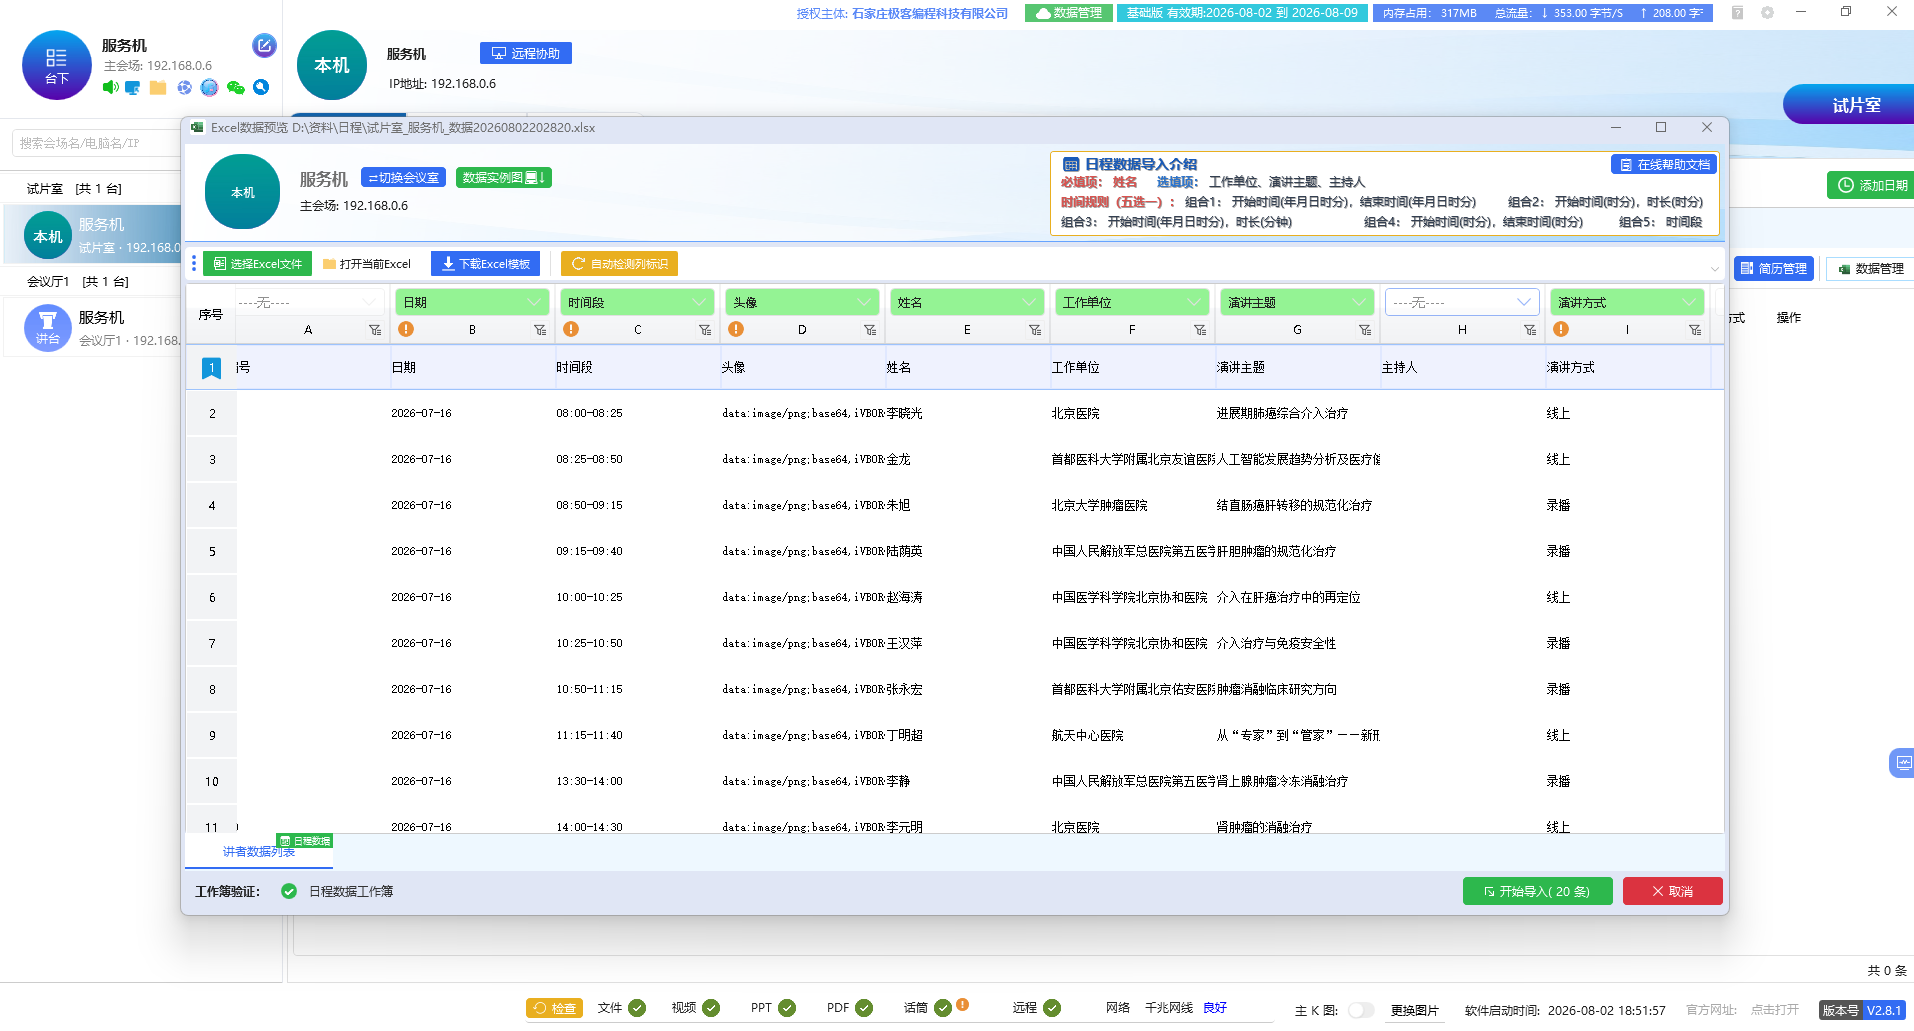1914x1031 pixels.
Task: Click the filter icon for column G
Action: pyautogui.click(x=1365, y=330)
